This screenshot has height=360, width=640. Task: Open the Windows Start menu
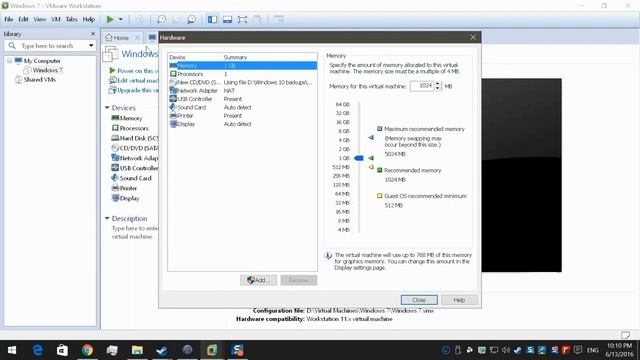click(11, 350)
